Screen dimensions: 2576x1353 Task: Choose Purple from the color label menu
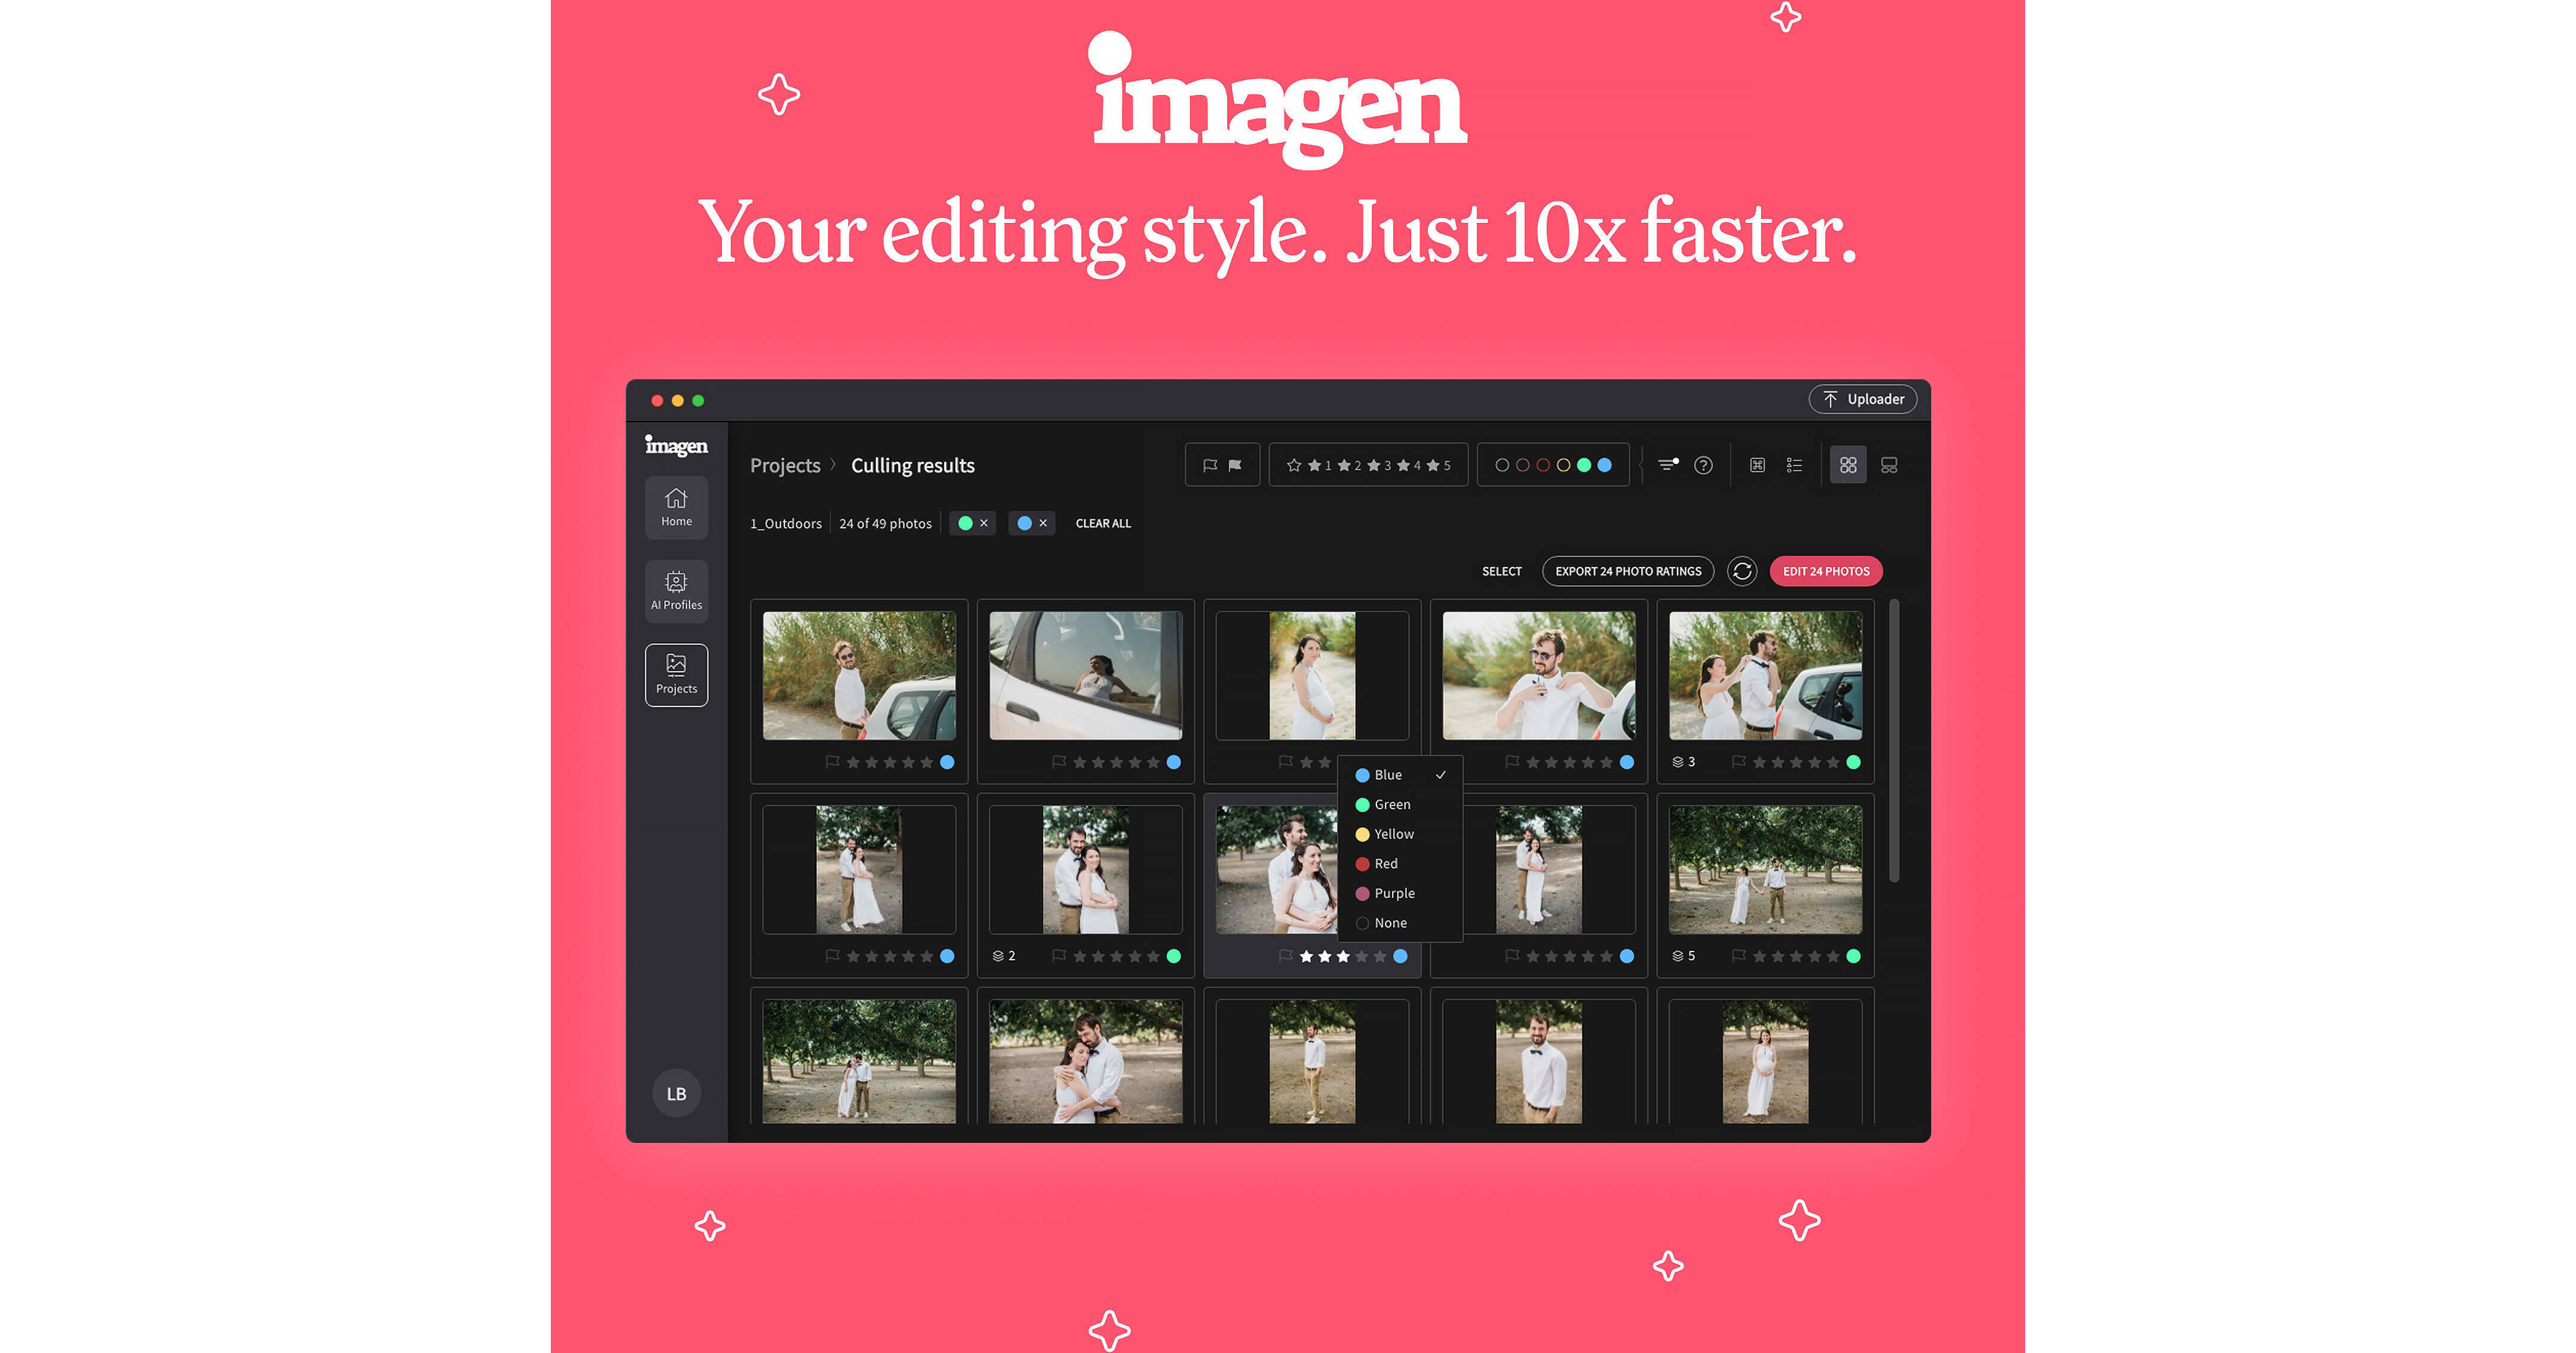pos(1400,893)
